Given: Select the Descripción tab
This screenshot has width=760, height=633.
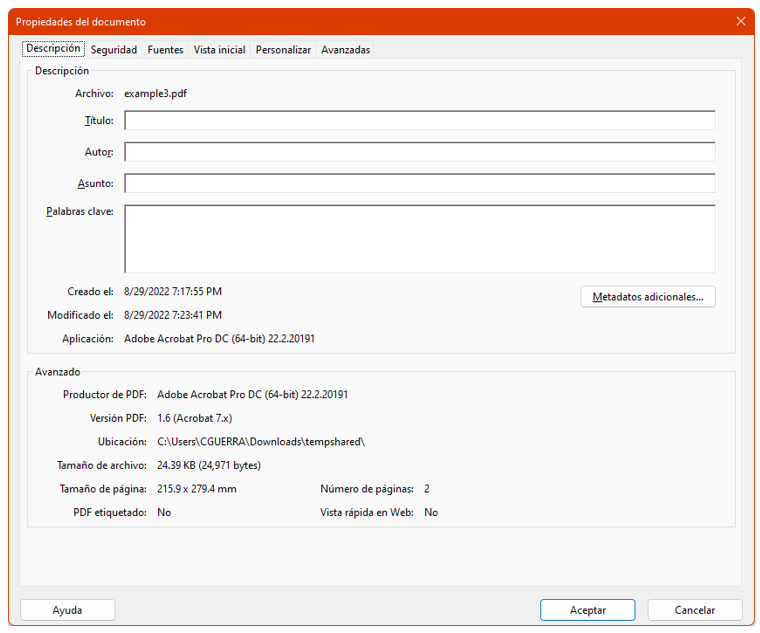Looking at the screenshot, I should pos(53,49).
